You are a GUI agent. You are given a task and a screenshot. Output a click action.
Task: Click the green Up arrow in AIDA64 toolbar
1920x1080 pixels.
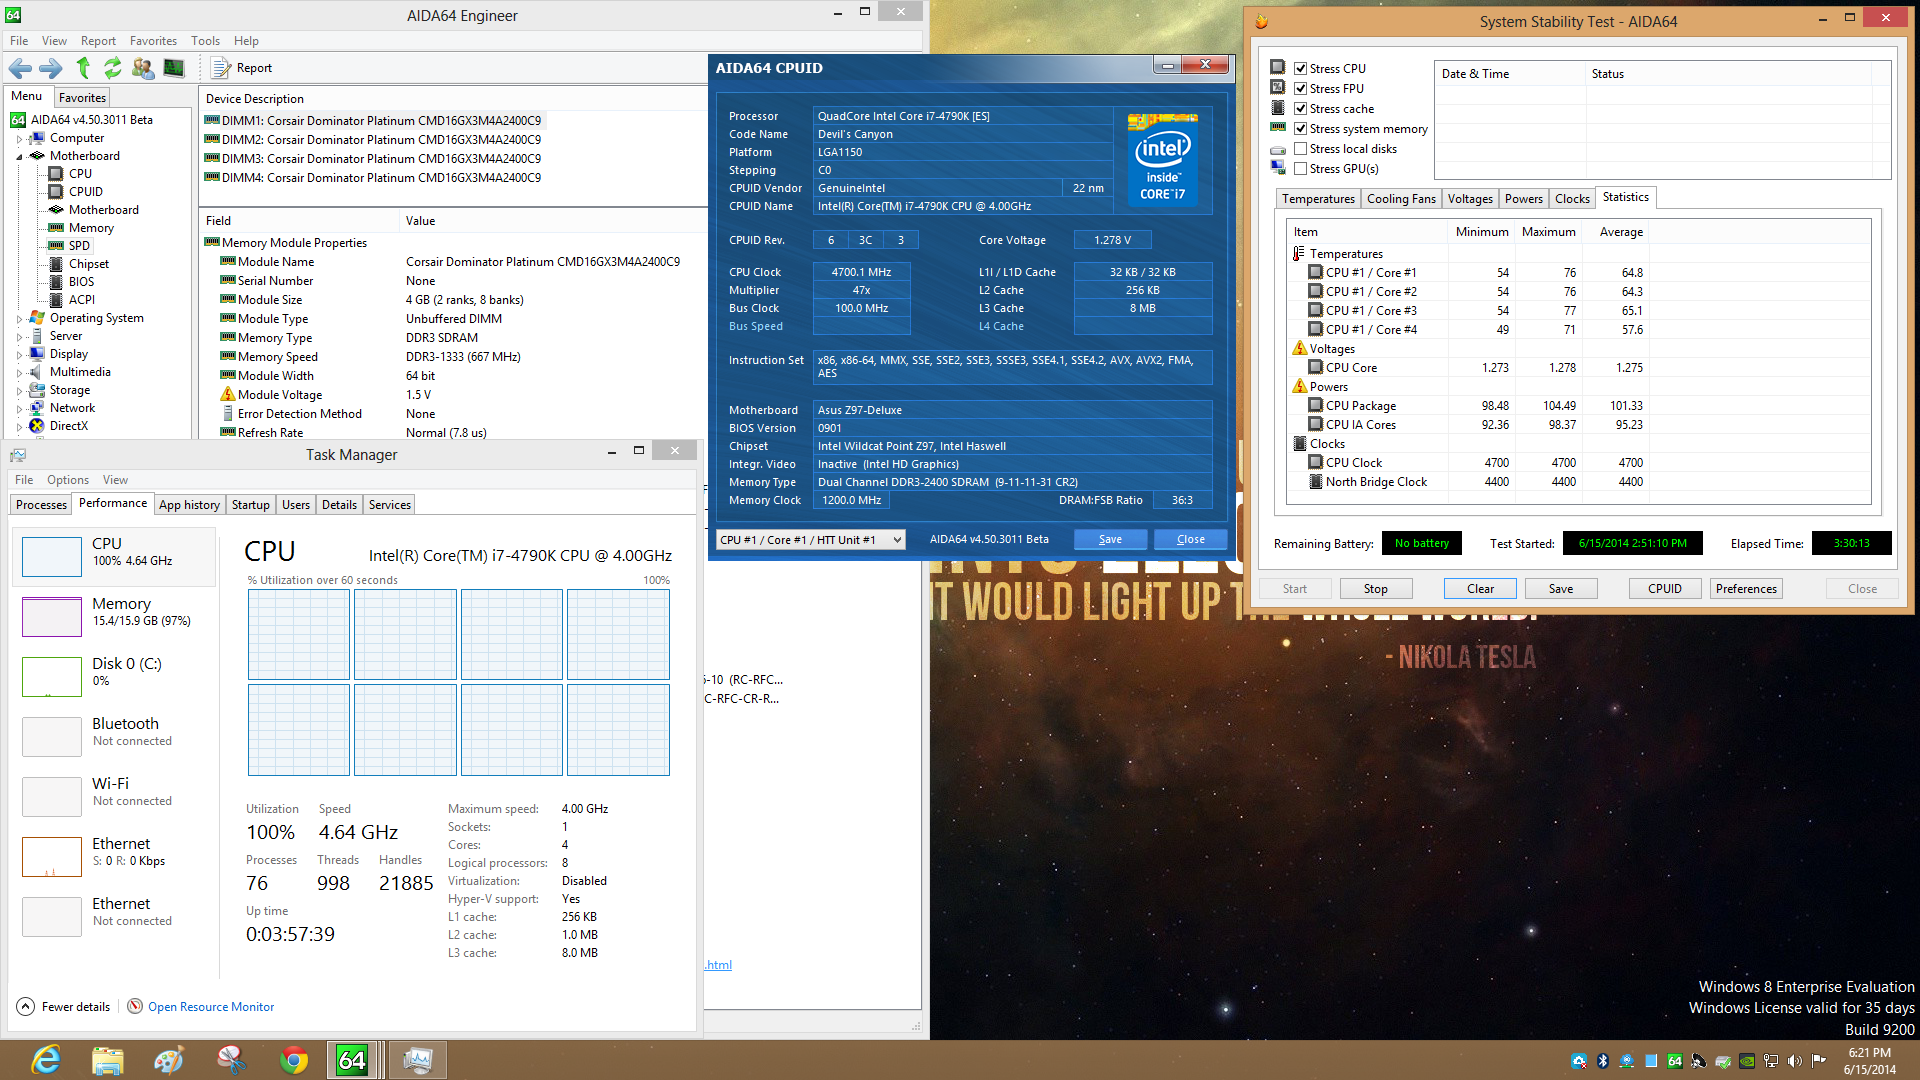[83, 68]
